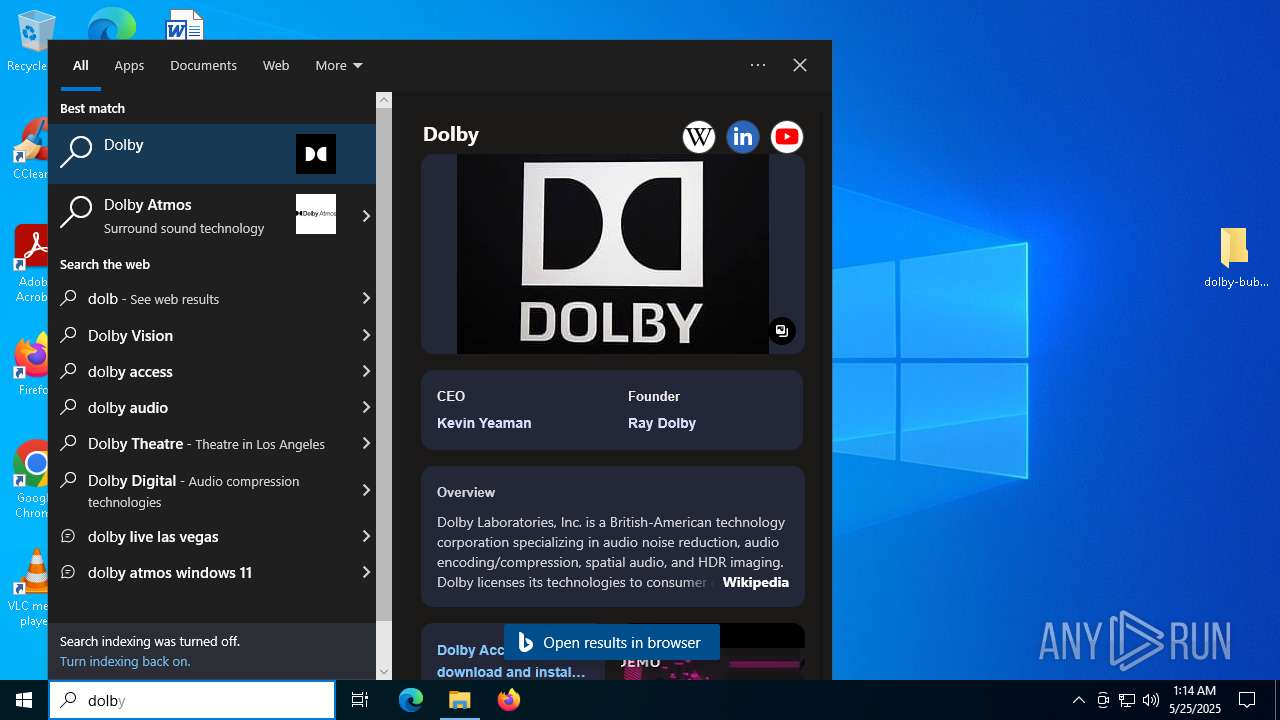Expand the Dolby Atmos result chevron
The width and height of the screenshot is (1280, 720).
(x=366, y=215)
